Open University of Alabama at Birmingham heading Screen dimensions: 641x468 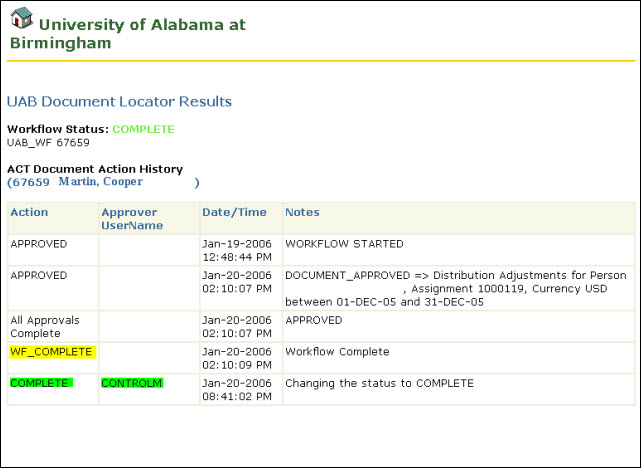128,34
